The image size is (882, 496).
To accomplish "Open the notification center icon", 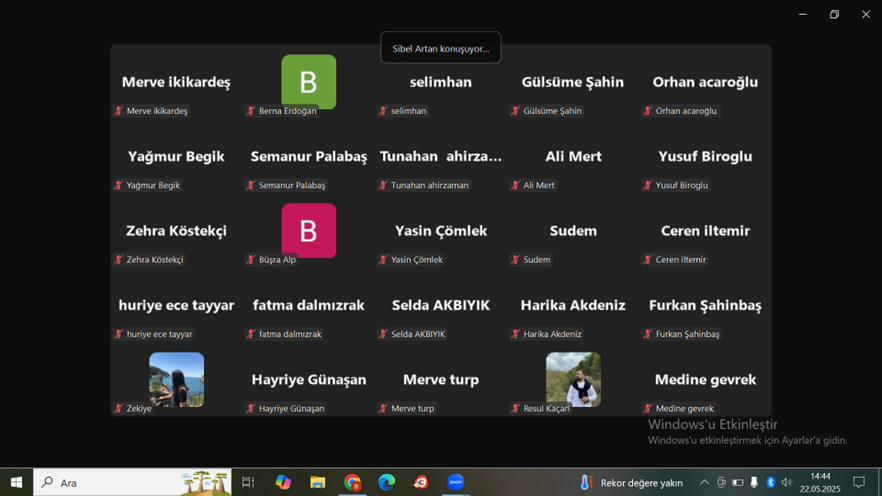I will click(x=859, y=483).
